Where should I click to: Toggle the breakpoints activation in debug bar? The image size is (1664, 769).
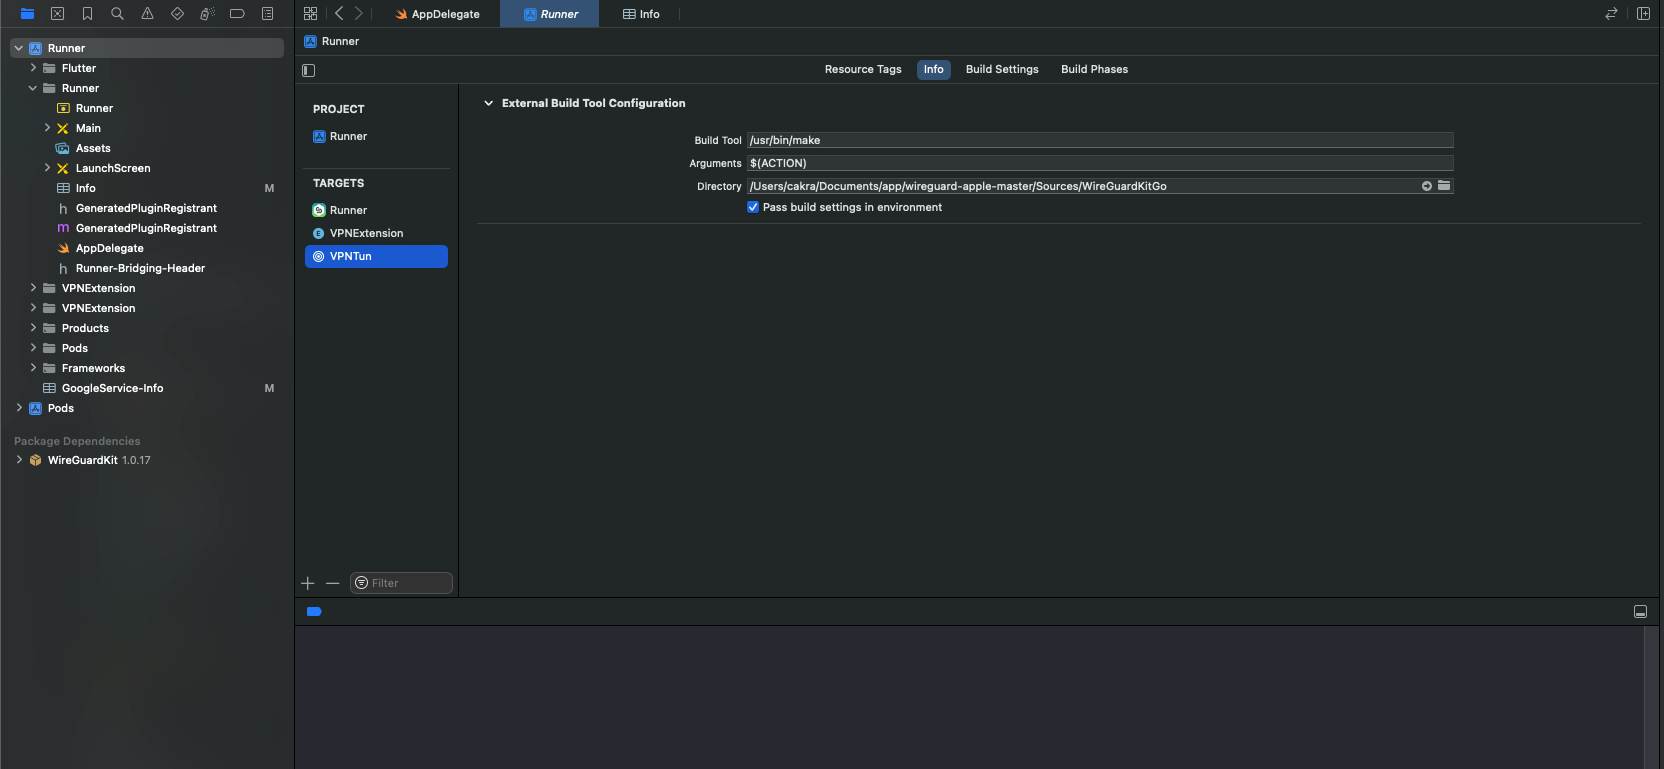[314, 611]
